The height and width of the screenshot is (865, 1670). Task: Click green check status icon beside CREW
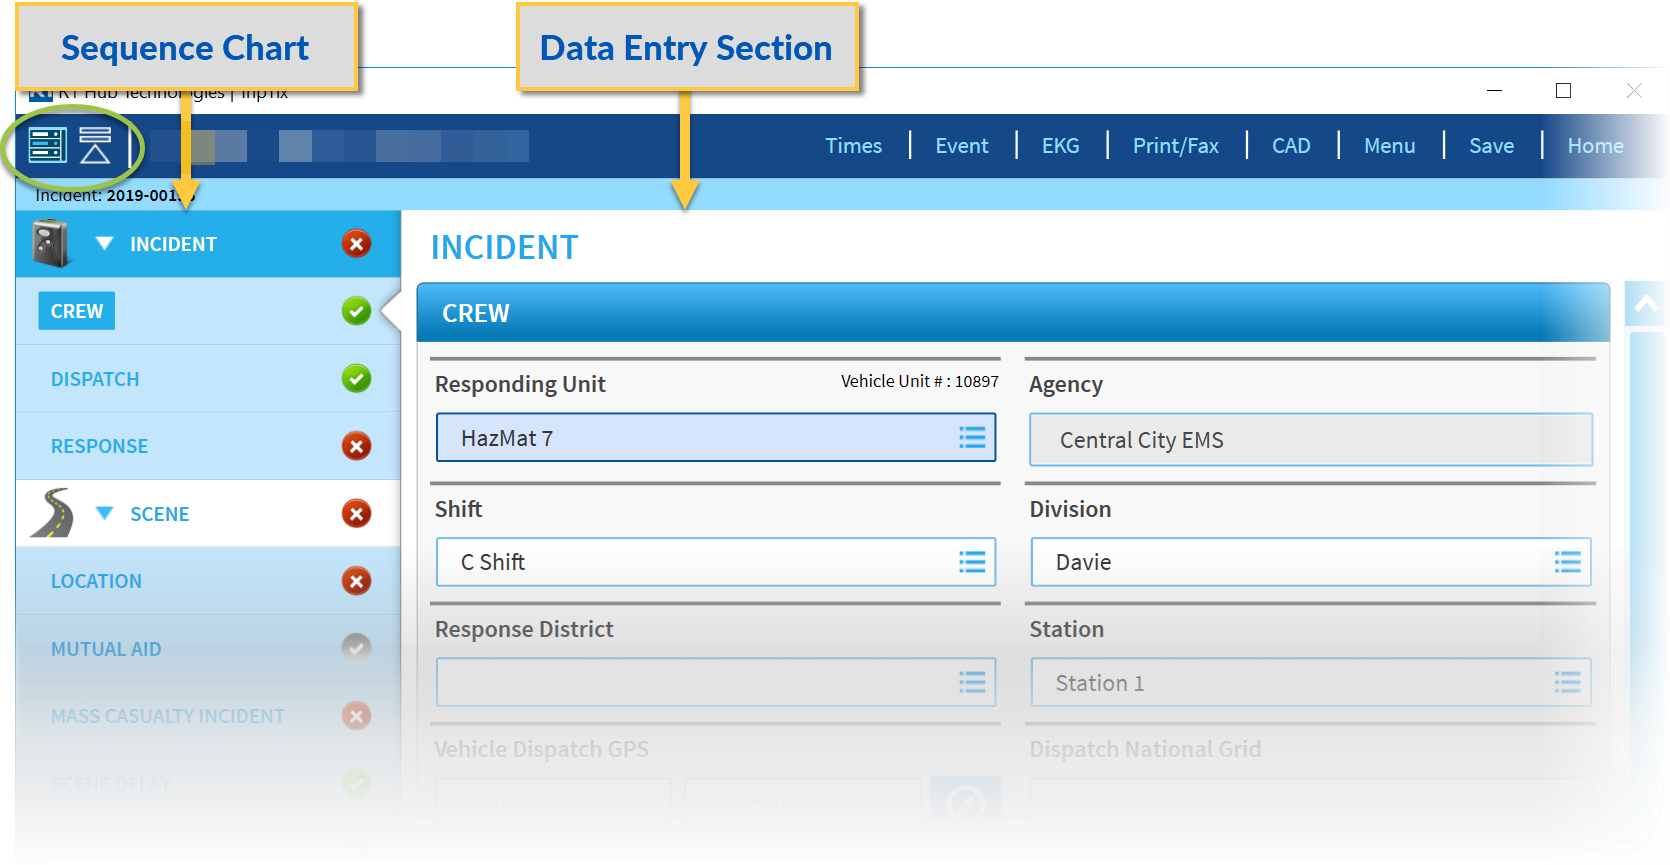pos(356,311)
